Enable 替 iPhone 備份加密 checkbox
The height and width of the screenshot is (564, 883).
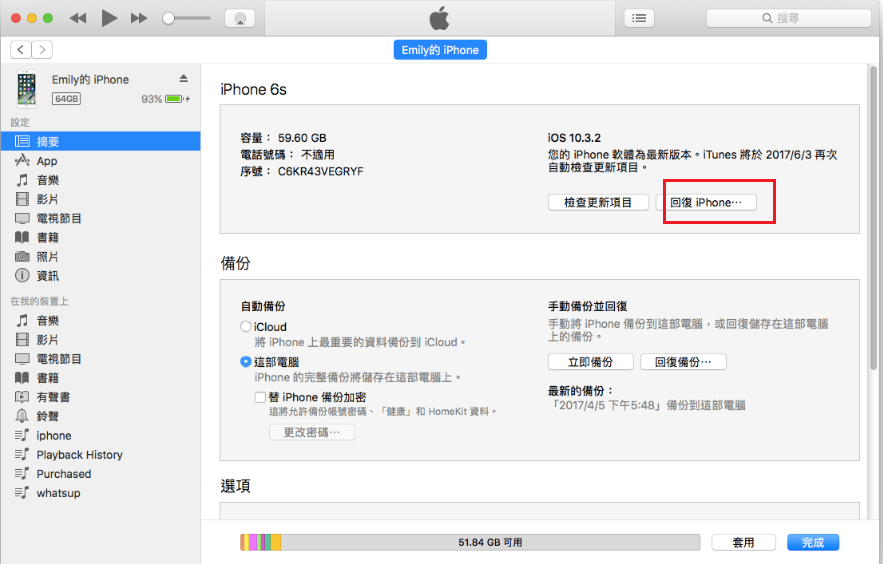click(x=260, y=397)
